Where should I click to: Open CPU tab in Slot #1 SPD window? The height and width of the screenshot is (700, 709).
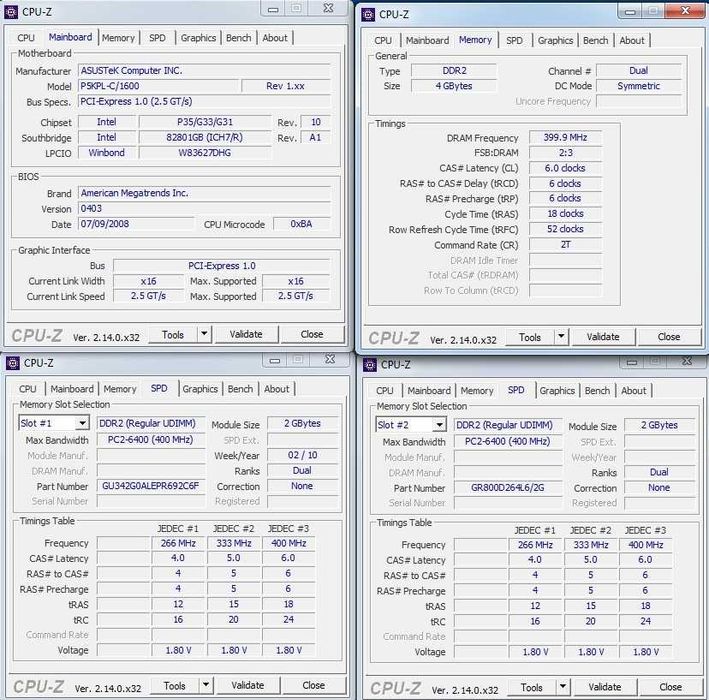(28, 389)
